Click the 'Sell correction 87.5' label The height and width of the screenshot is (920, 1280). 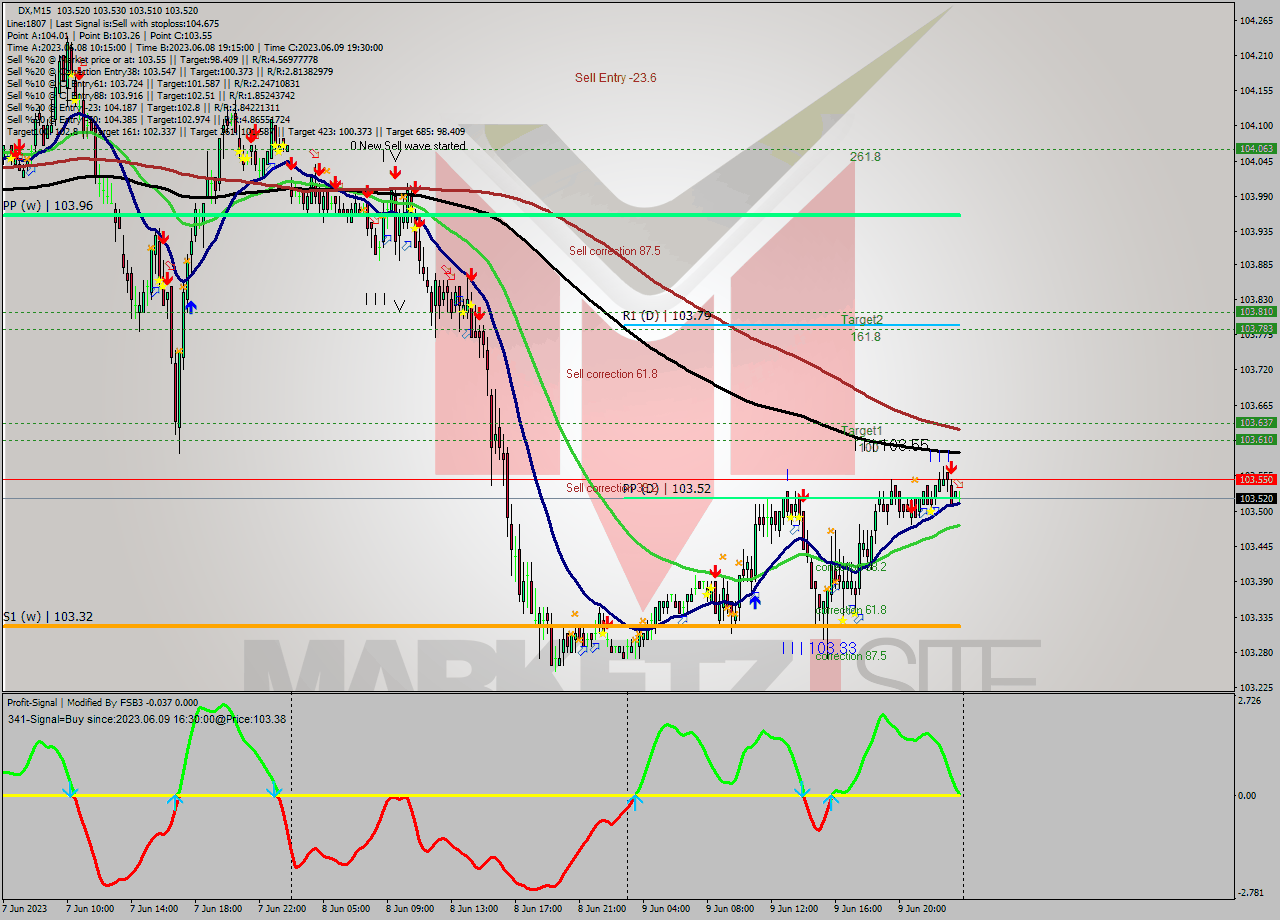615,251
